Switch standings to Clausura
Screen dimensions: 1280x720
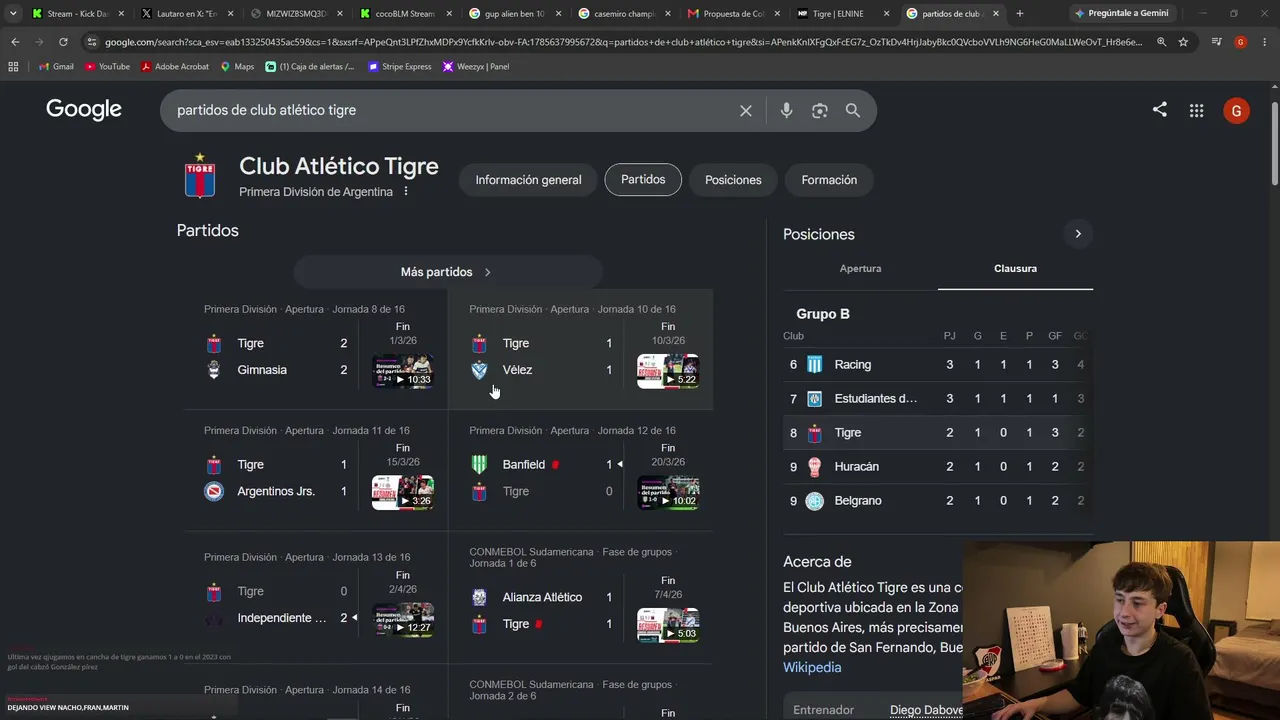1015,269
